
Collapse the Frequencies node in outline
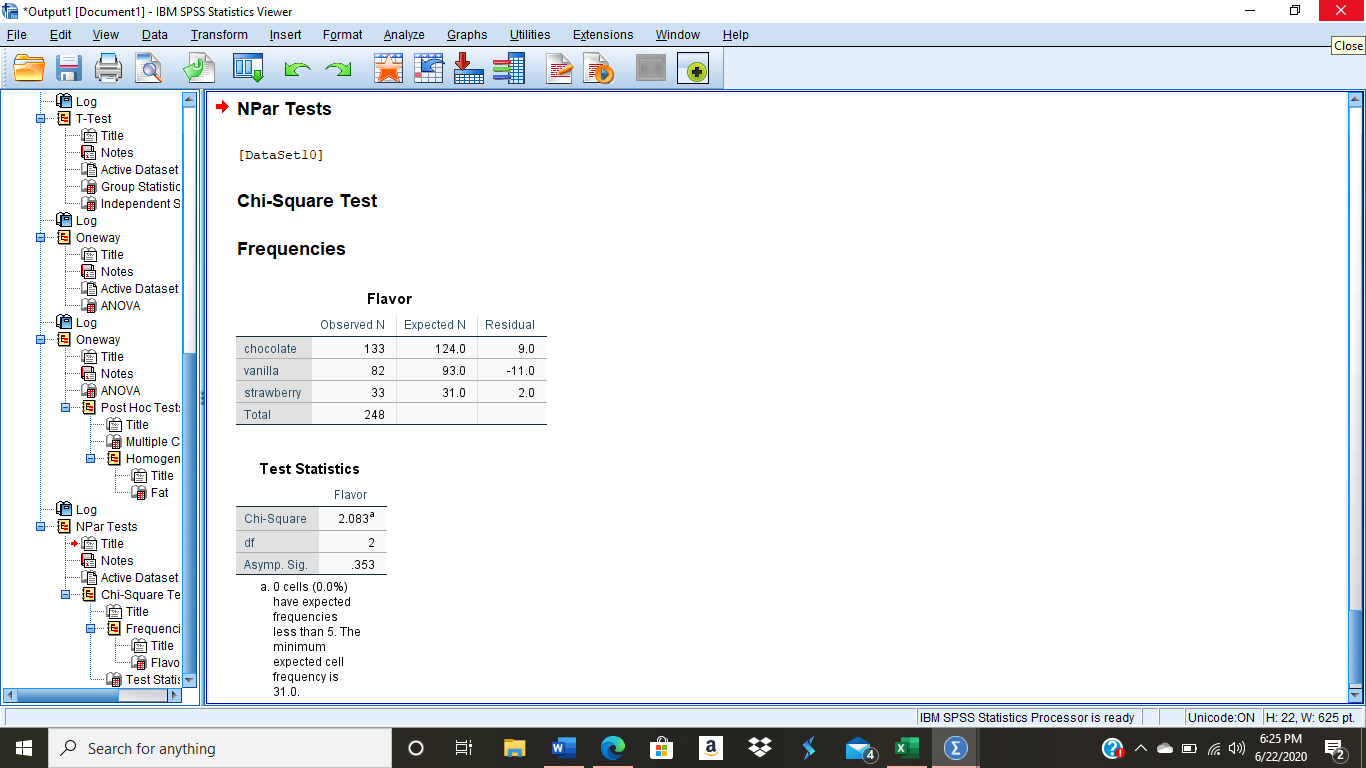pos(91,629)
